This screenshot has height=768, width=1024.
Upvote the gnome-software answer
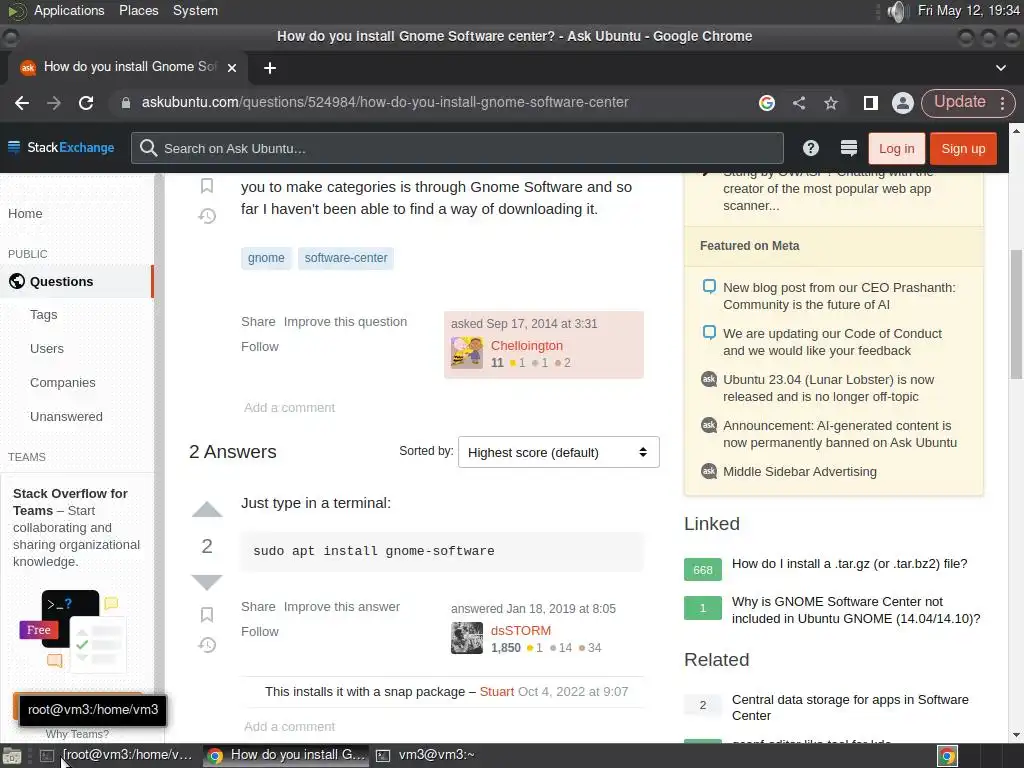tap(207, 509)
